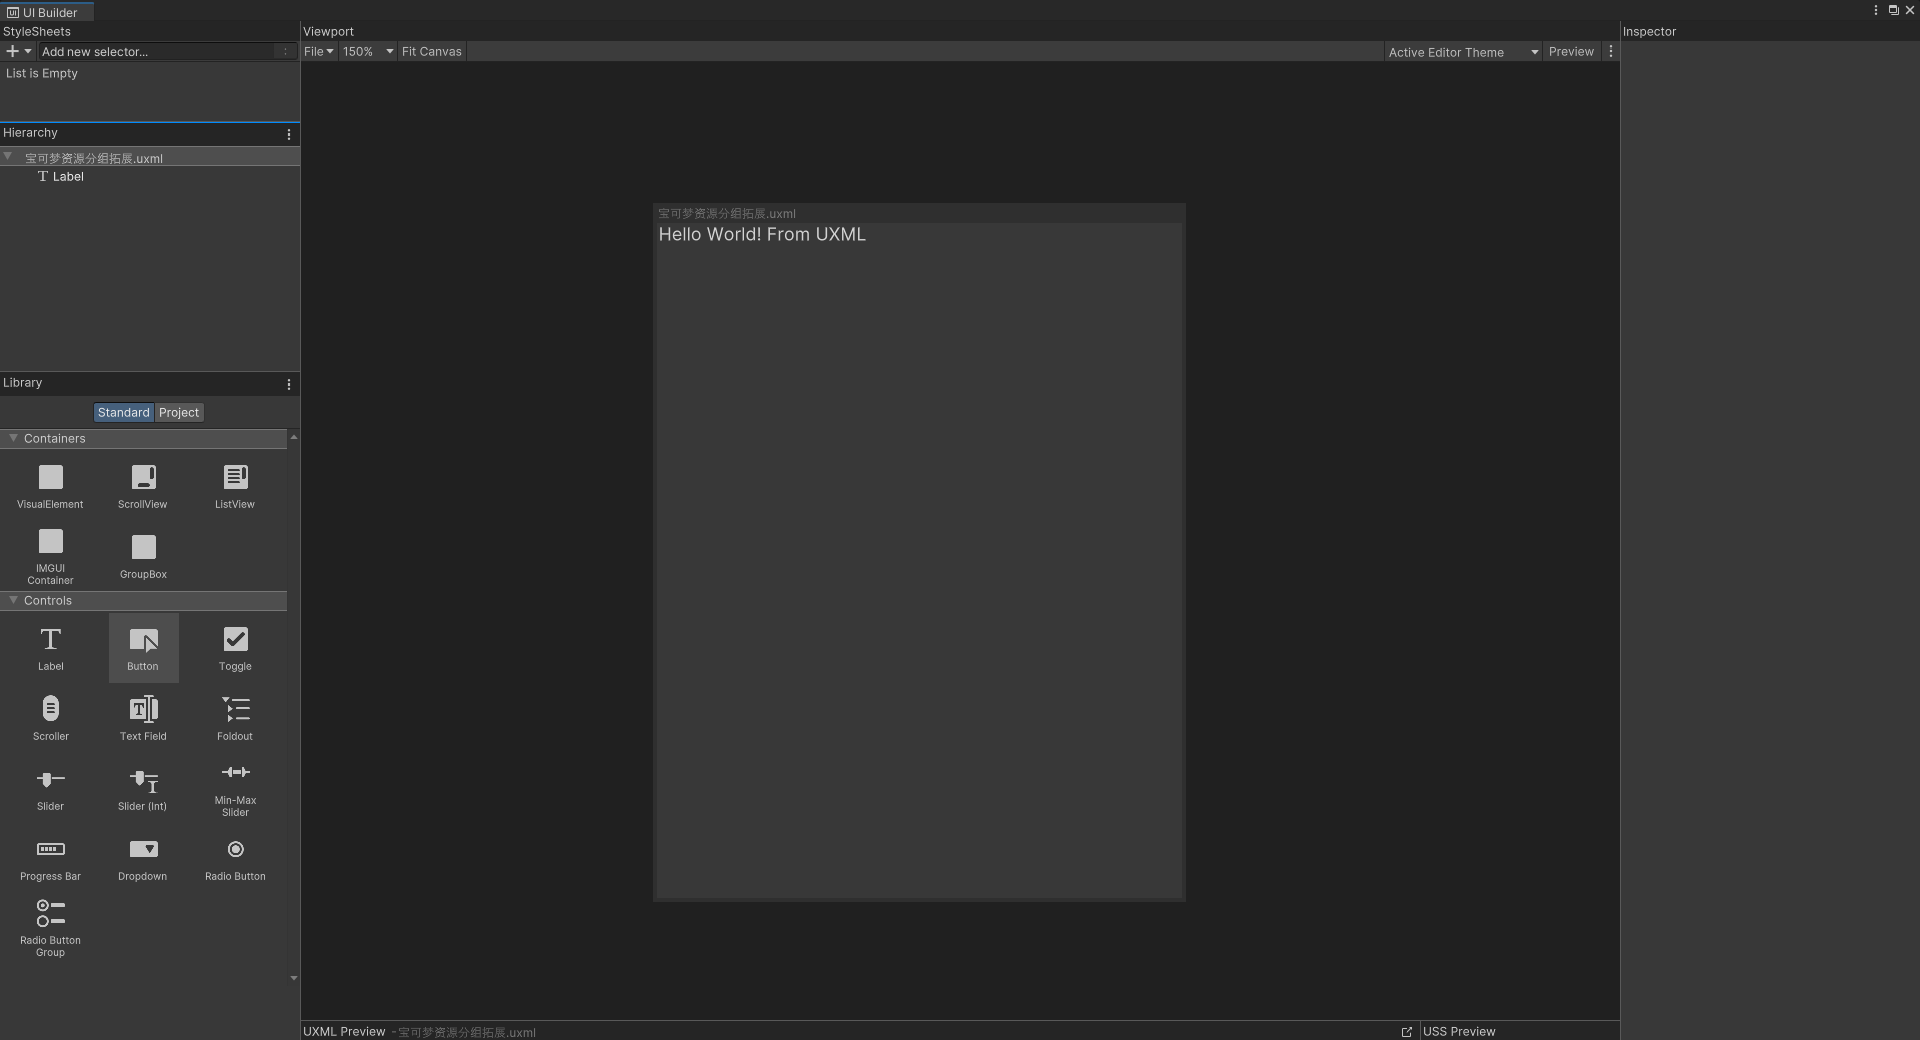
Task: Switch Library to Project tab
Action: pos(179,413)
